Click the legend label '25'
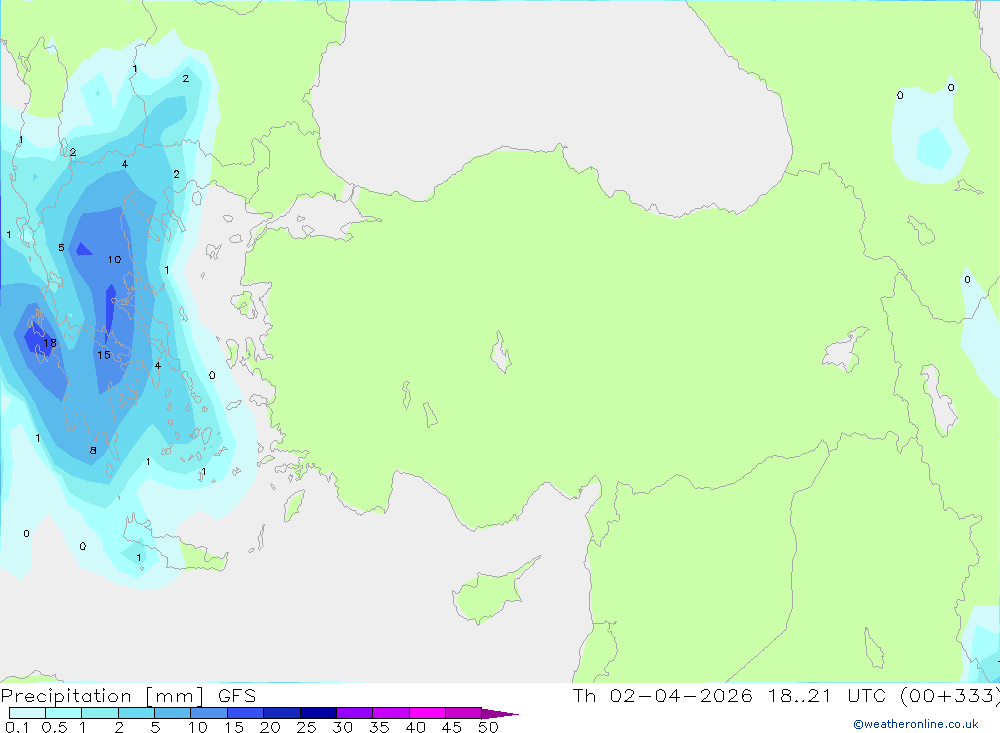This screenshot has width=1000, height=733. point(307,727)
